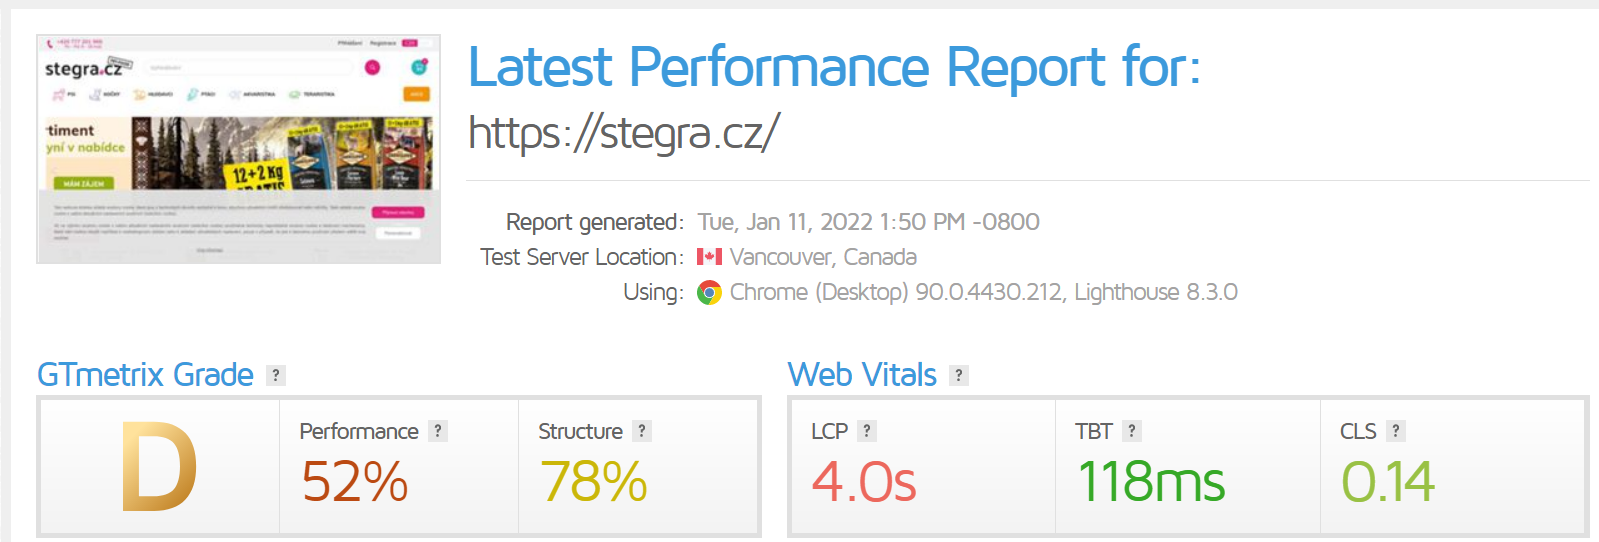Open help icon next to CLS
The height and width of the screenshot is (542, 1599).
(x=1396, y=431)
